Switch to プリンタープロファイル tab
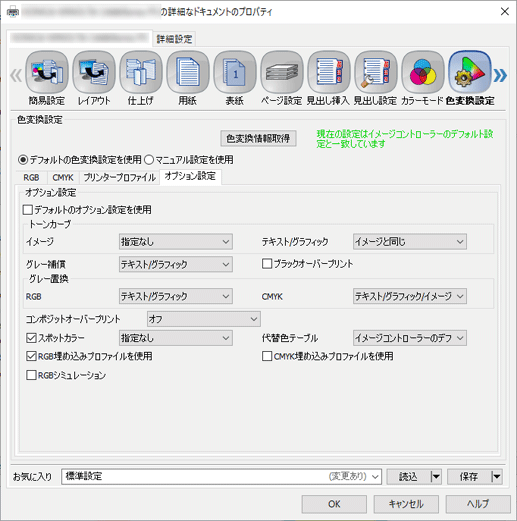The width and height of the screenshot is (517, 521). 119,178
